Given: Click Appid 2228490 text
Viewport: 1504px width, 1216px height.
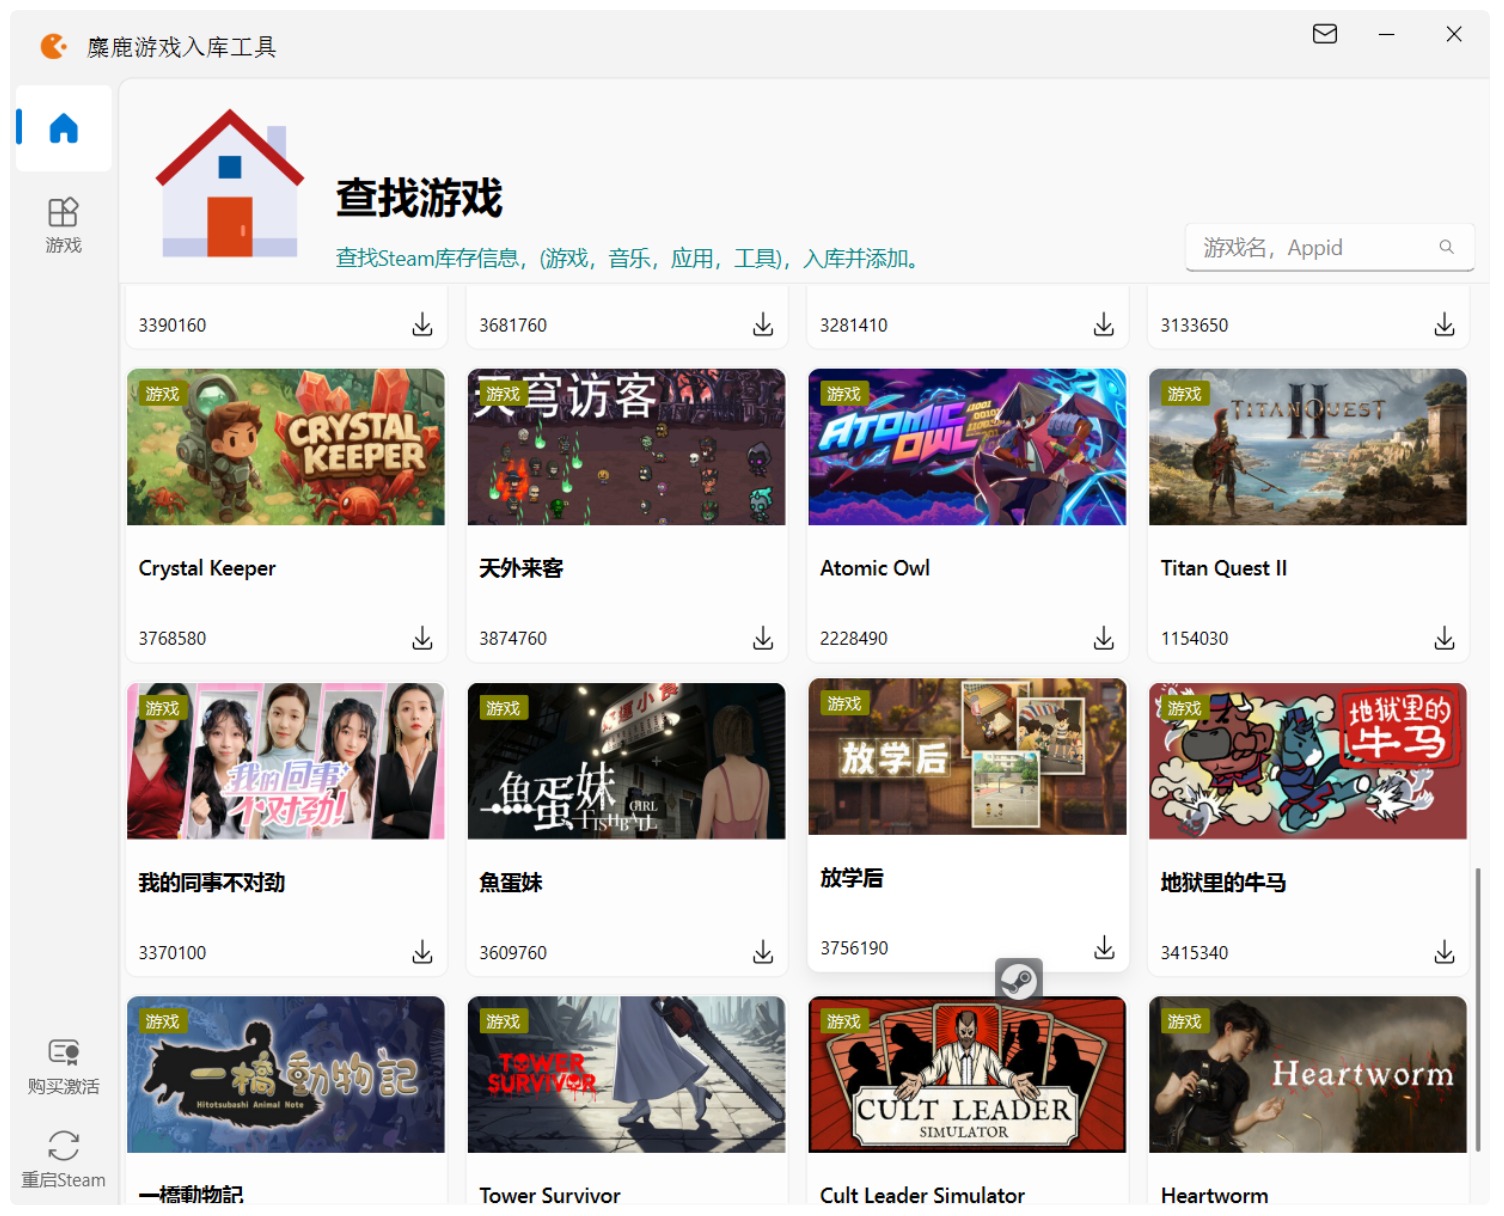Looking at the screenshot, I should (x=854, y=638).
